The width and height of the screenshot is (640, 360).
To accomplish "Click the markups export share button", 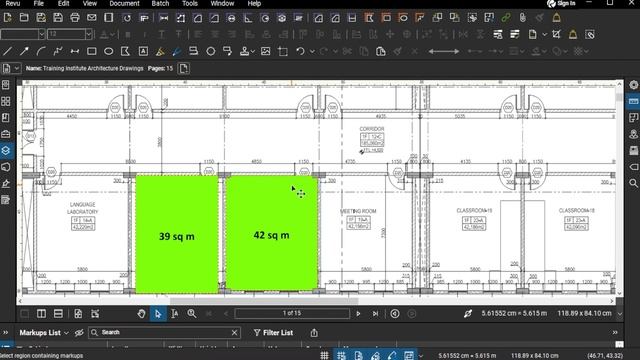I will (314, 333).
